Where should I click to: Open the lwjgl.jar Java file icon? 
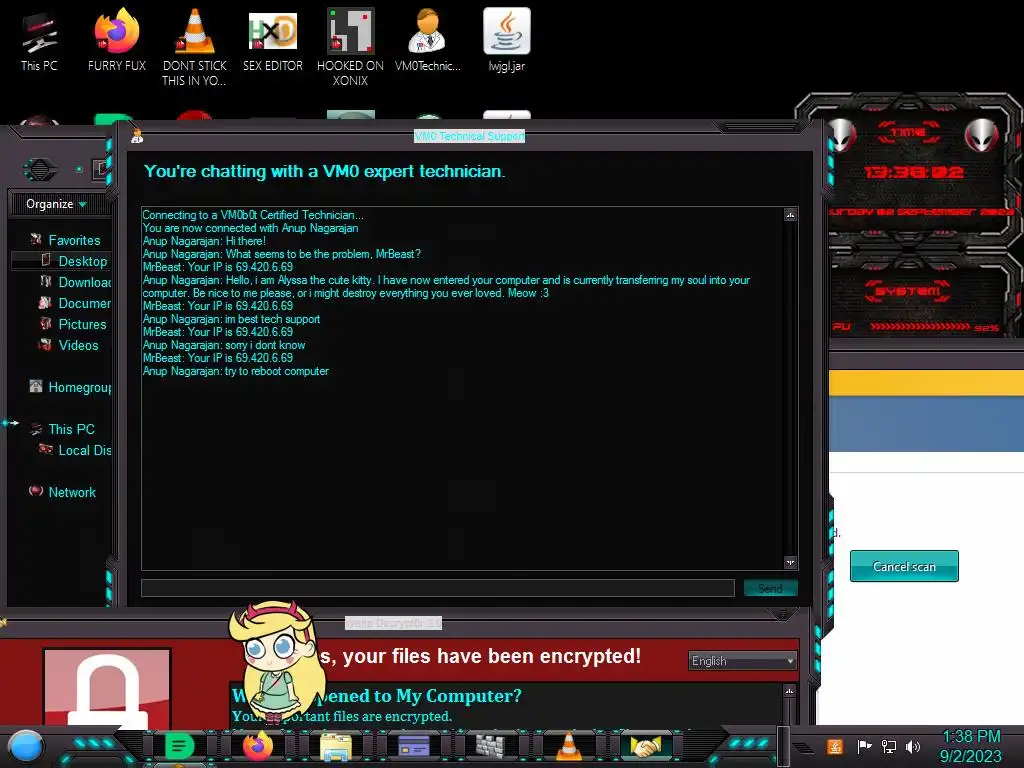click(507, 40)
